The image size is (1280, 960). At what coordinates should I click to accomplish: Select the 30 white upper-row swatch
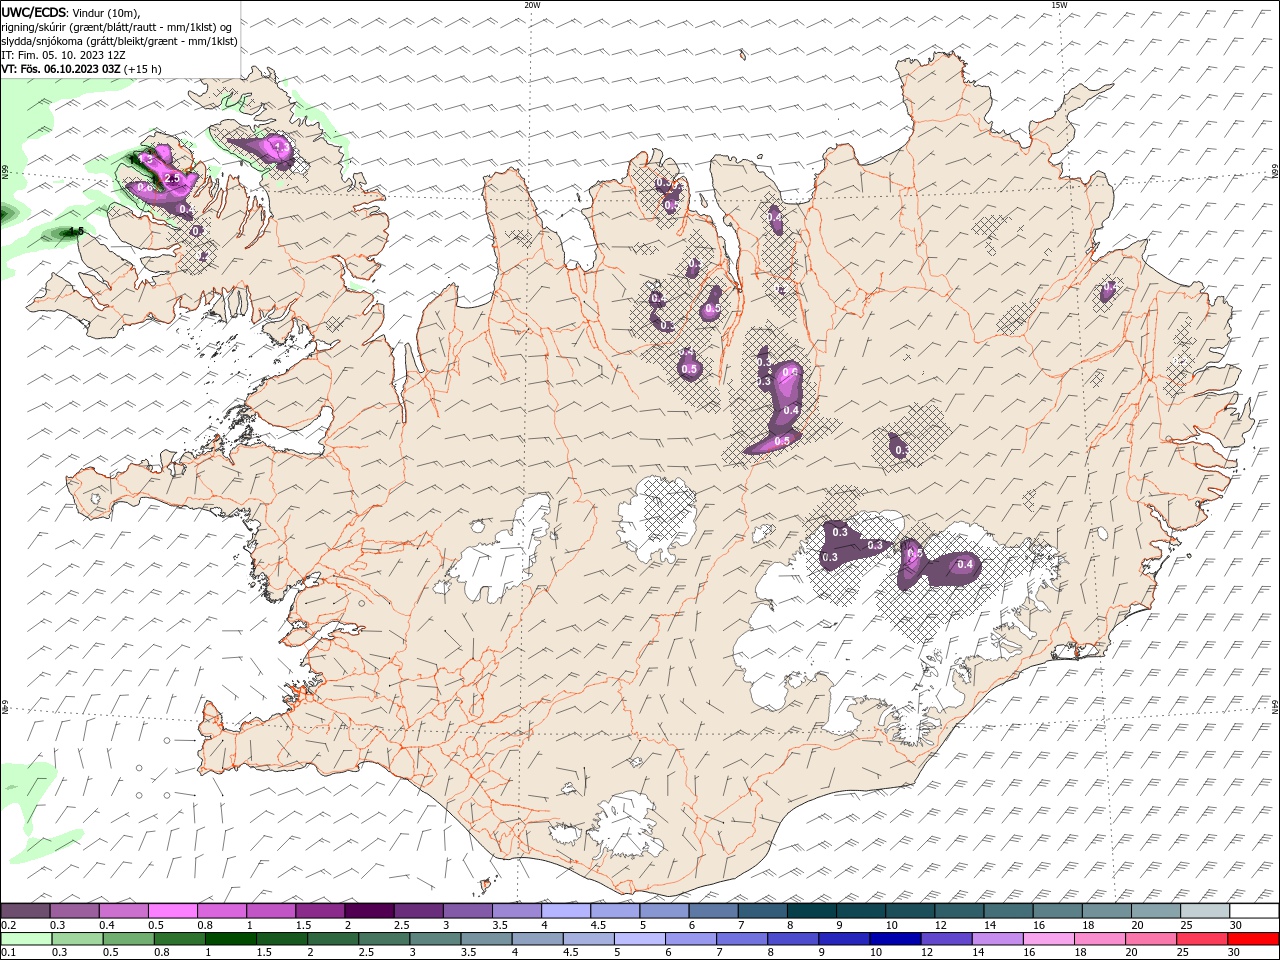(1254, 911)
